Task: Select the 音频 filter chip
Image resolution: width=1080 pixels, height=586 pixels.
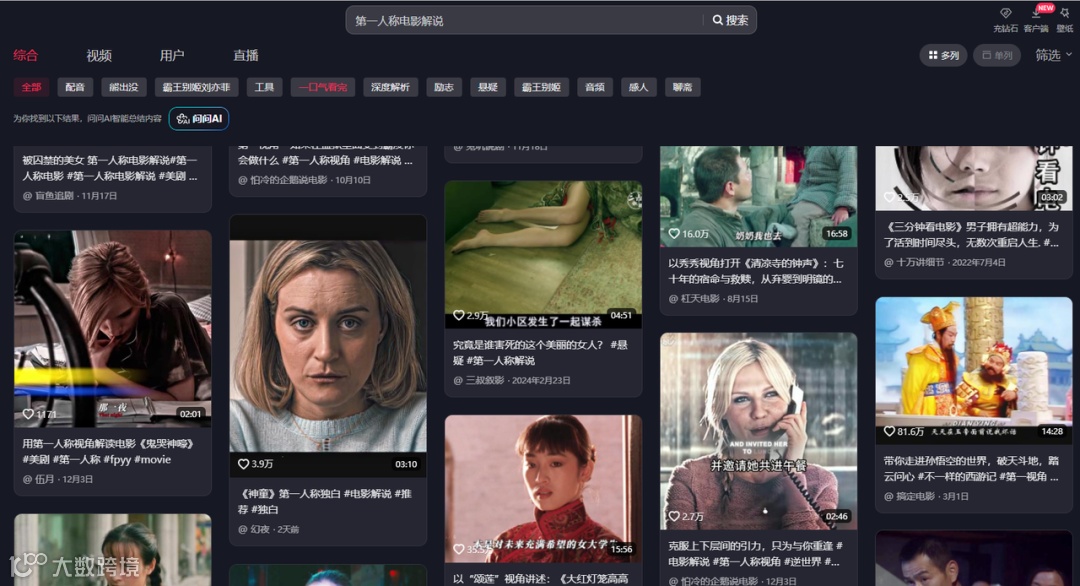Action: pyautogui.click(x=595, y=87)
